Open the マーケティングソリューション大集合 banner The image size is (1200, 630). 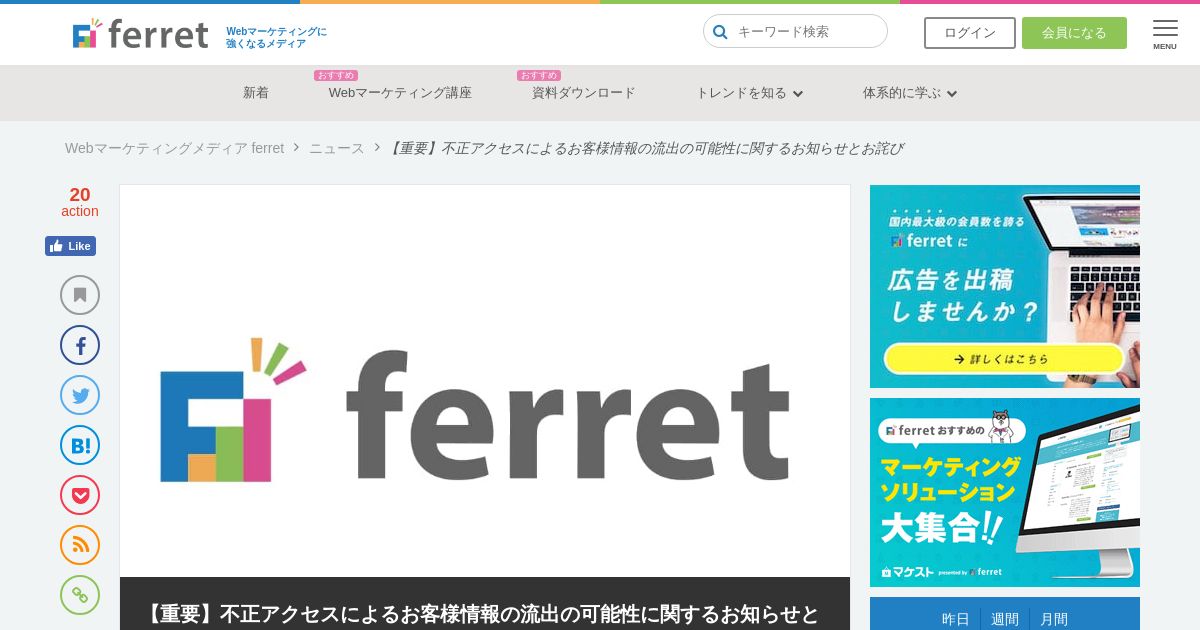pyautogui.click(x=1005, y=492)
